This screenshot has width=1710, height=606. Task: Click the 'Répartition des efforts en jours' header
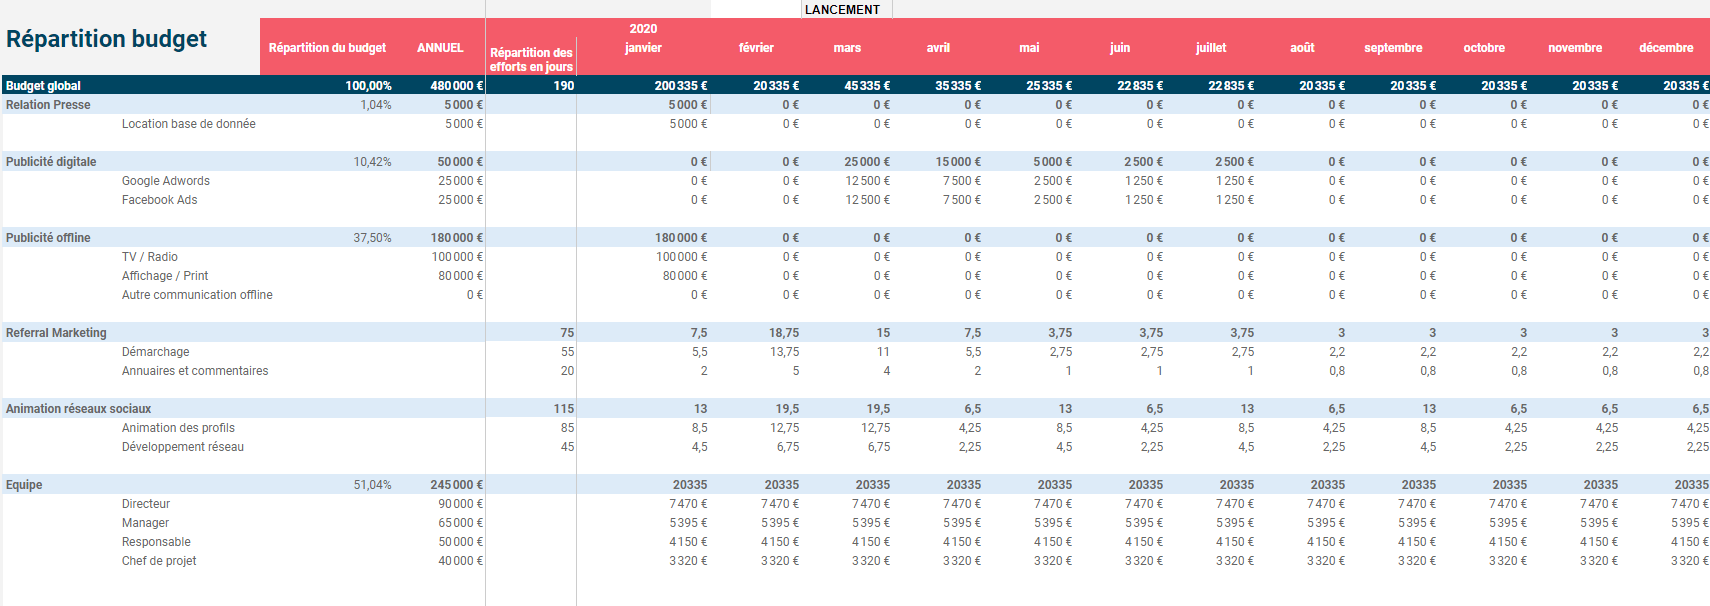click(531, 60)
